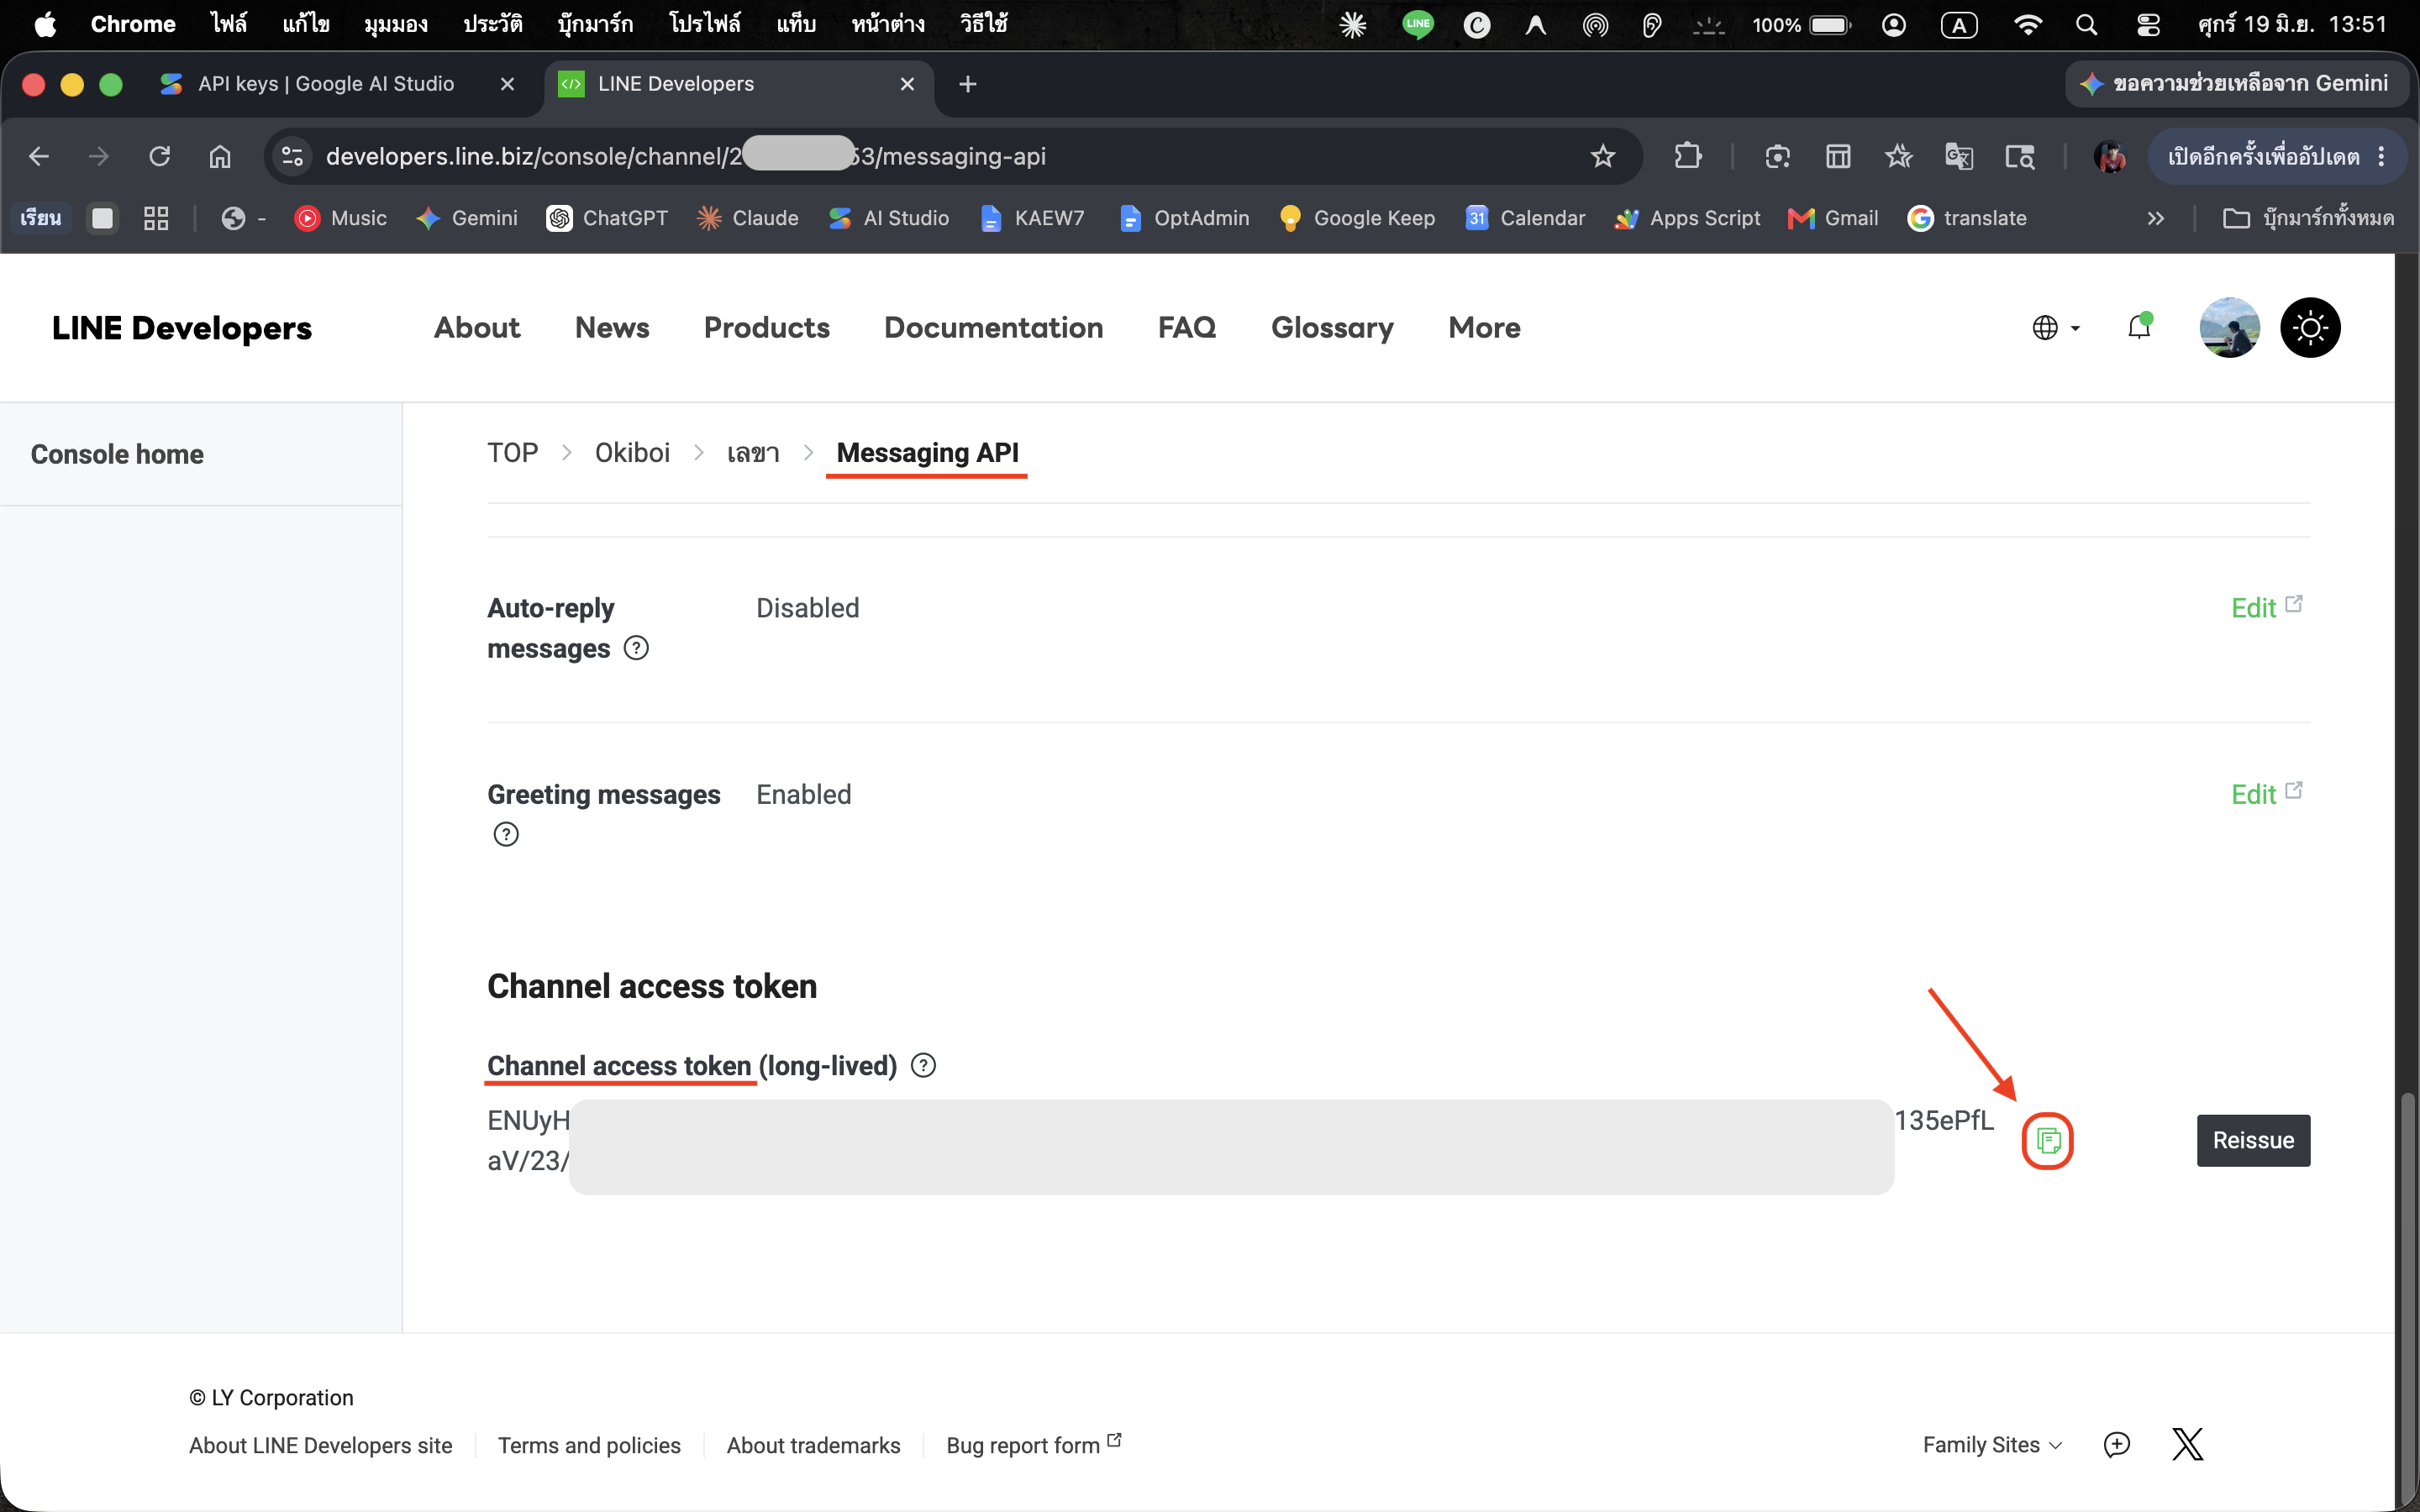Image resolution: width=2420 pixels, height=1512 pixels.
Task: Reissue the channel access token
Action: (x=2253, y=1140)
